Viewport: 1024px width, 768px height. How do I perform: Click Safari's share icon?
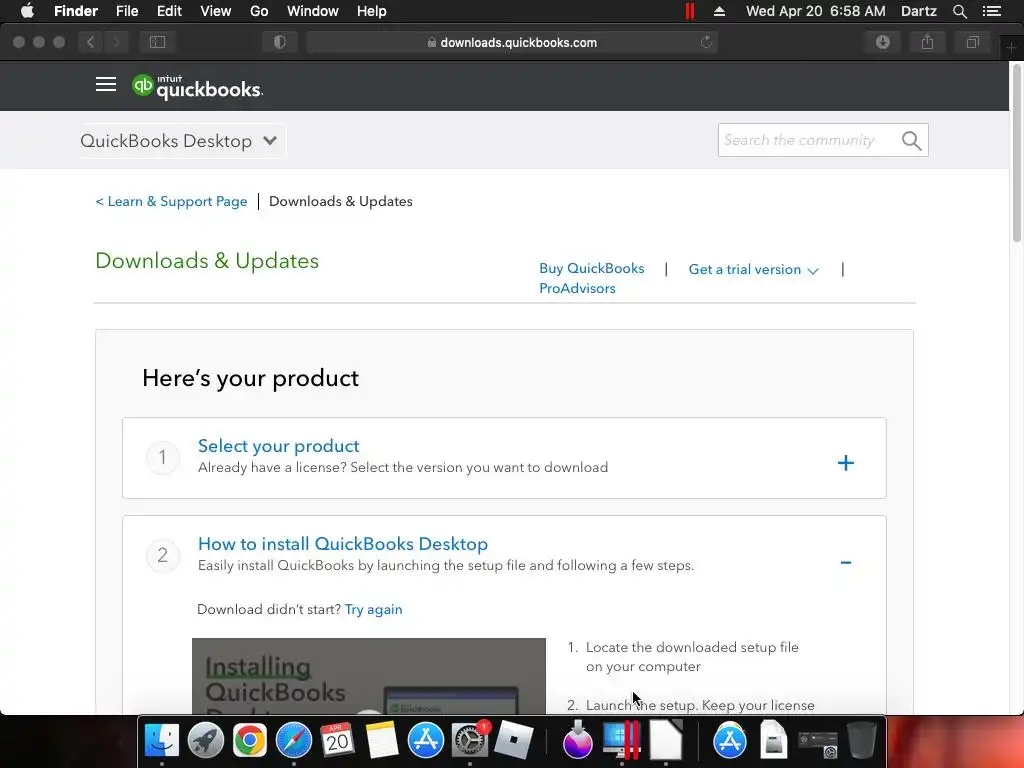[927, 42]
